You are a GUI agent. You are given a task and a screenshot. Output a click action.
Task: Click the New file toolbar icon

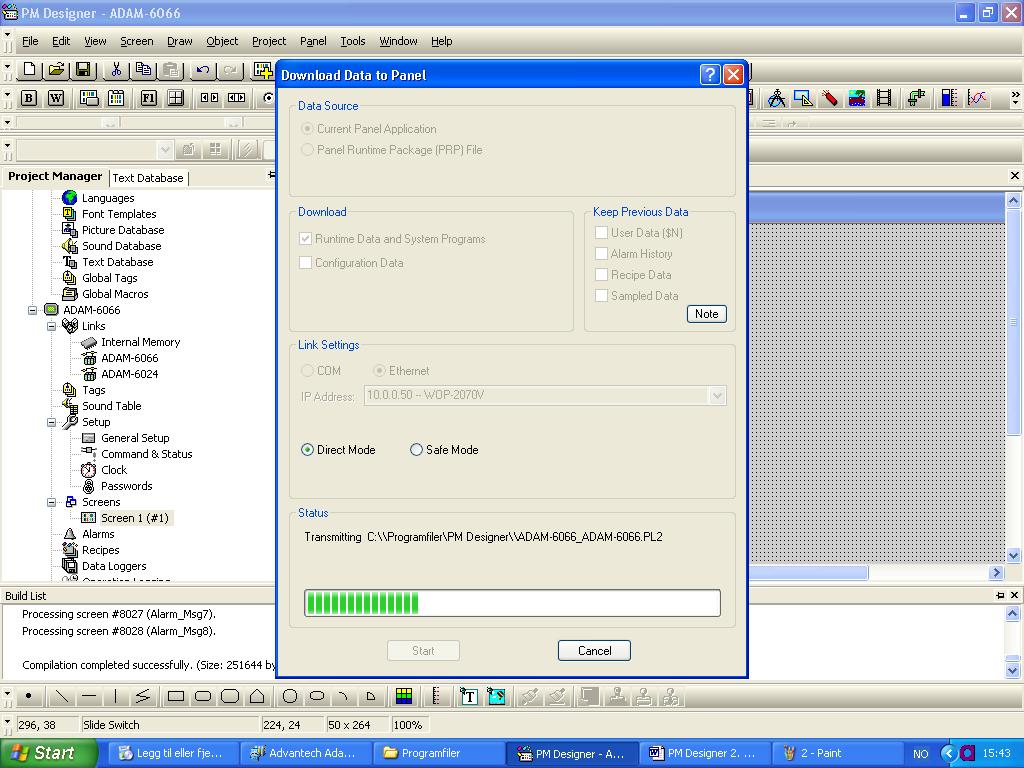click(x=29, y=69)
